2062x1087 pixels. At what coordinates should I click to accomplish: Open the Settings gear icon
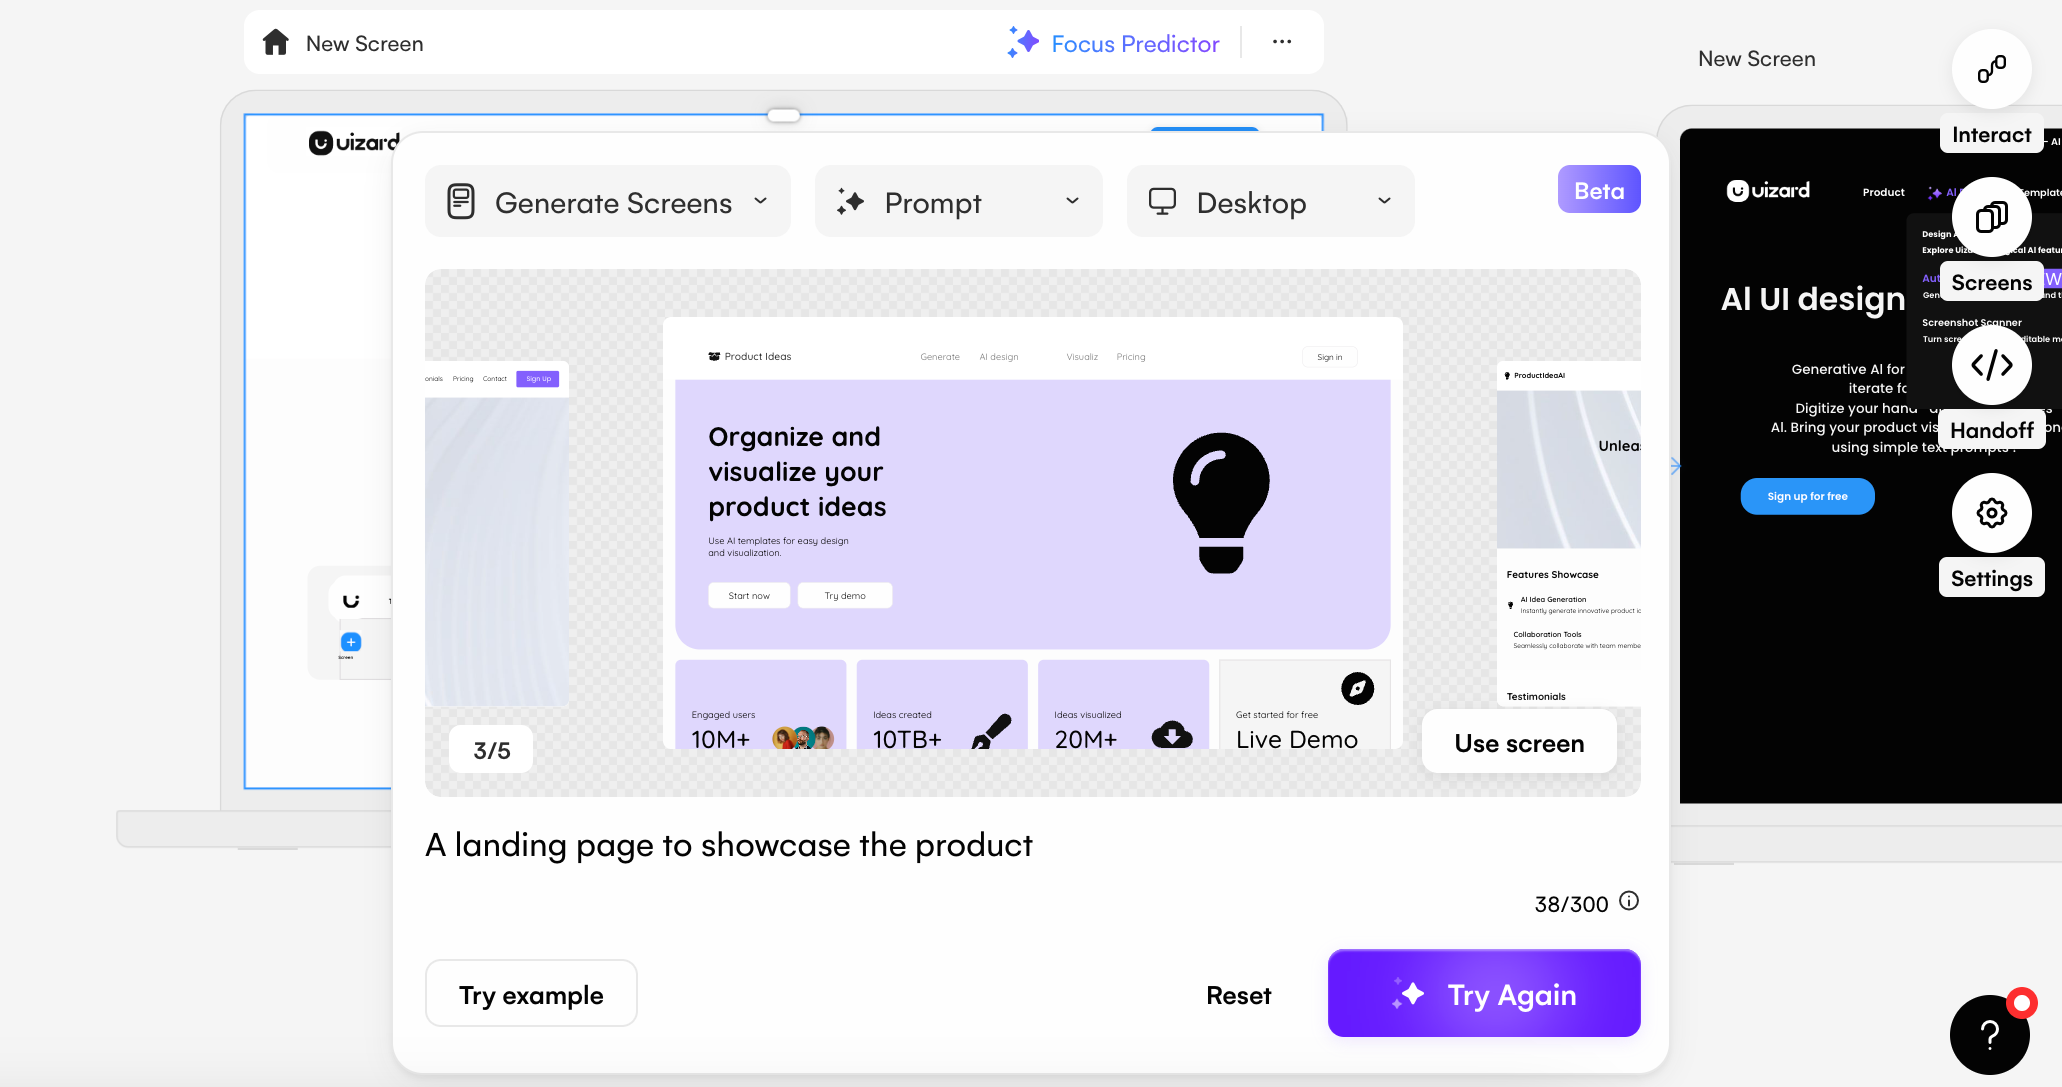pos(1991,513)
